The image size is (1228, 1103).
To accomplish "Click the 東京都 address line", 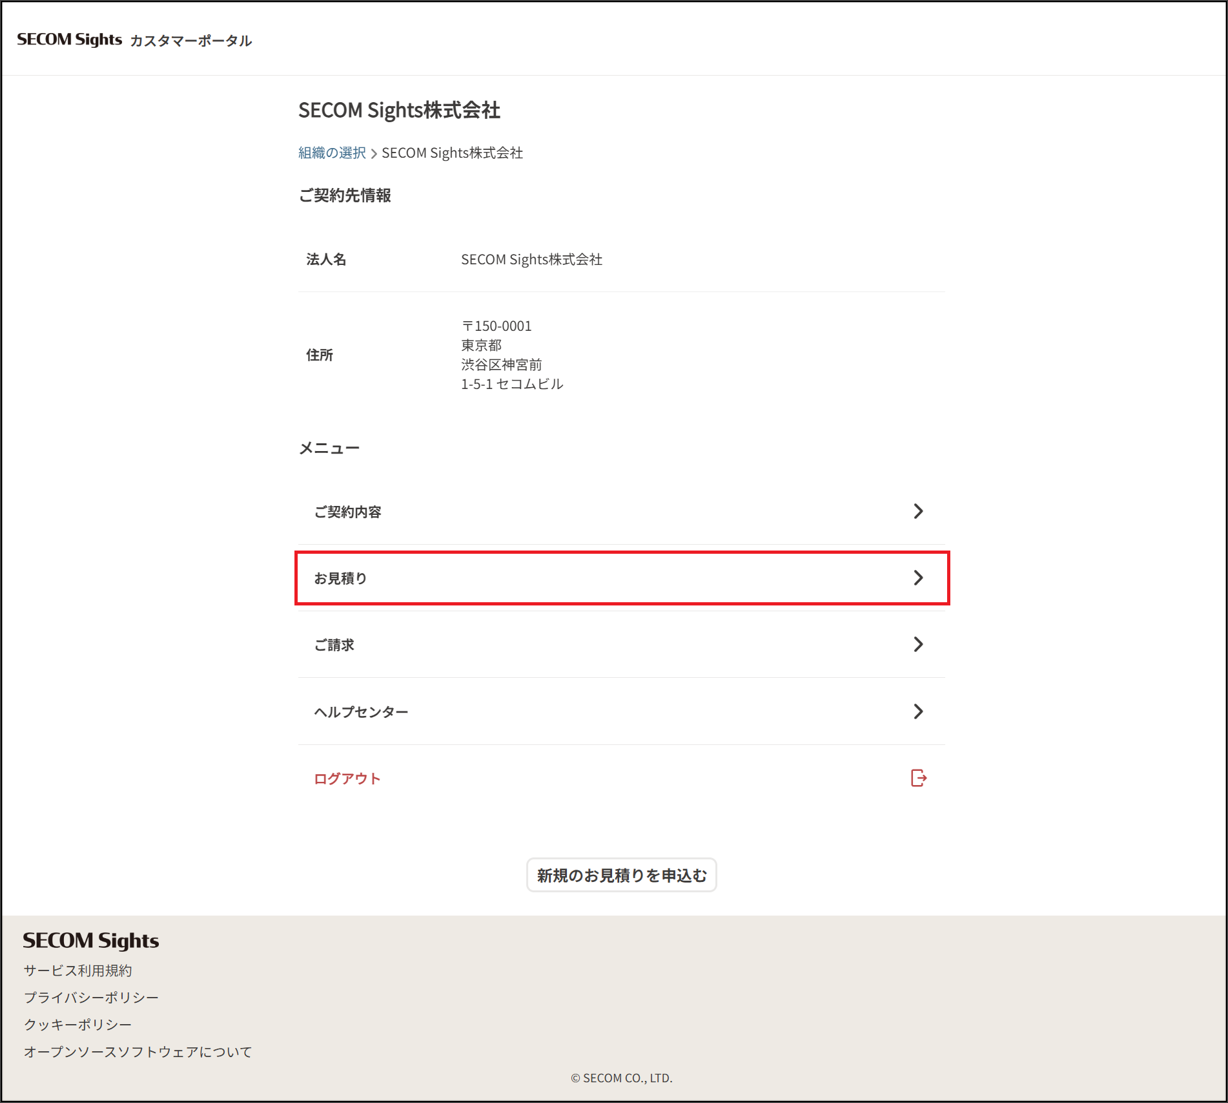I will point(481,345).
